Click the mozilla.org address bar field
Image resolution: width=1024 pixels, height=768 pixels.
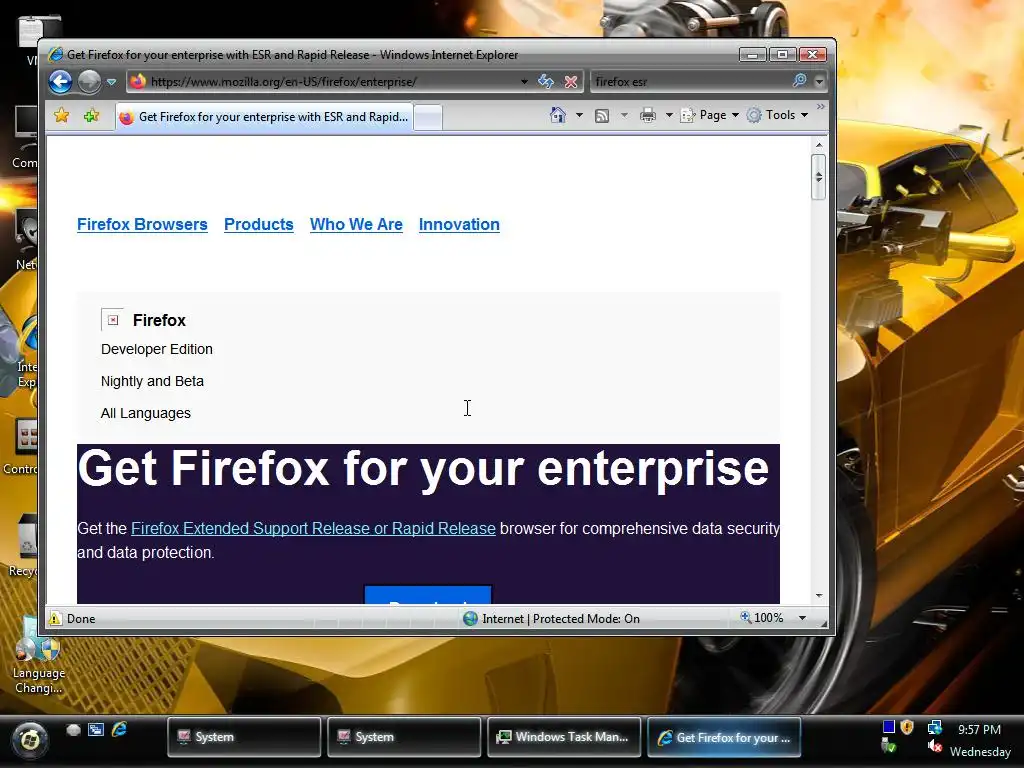point(327,82)
